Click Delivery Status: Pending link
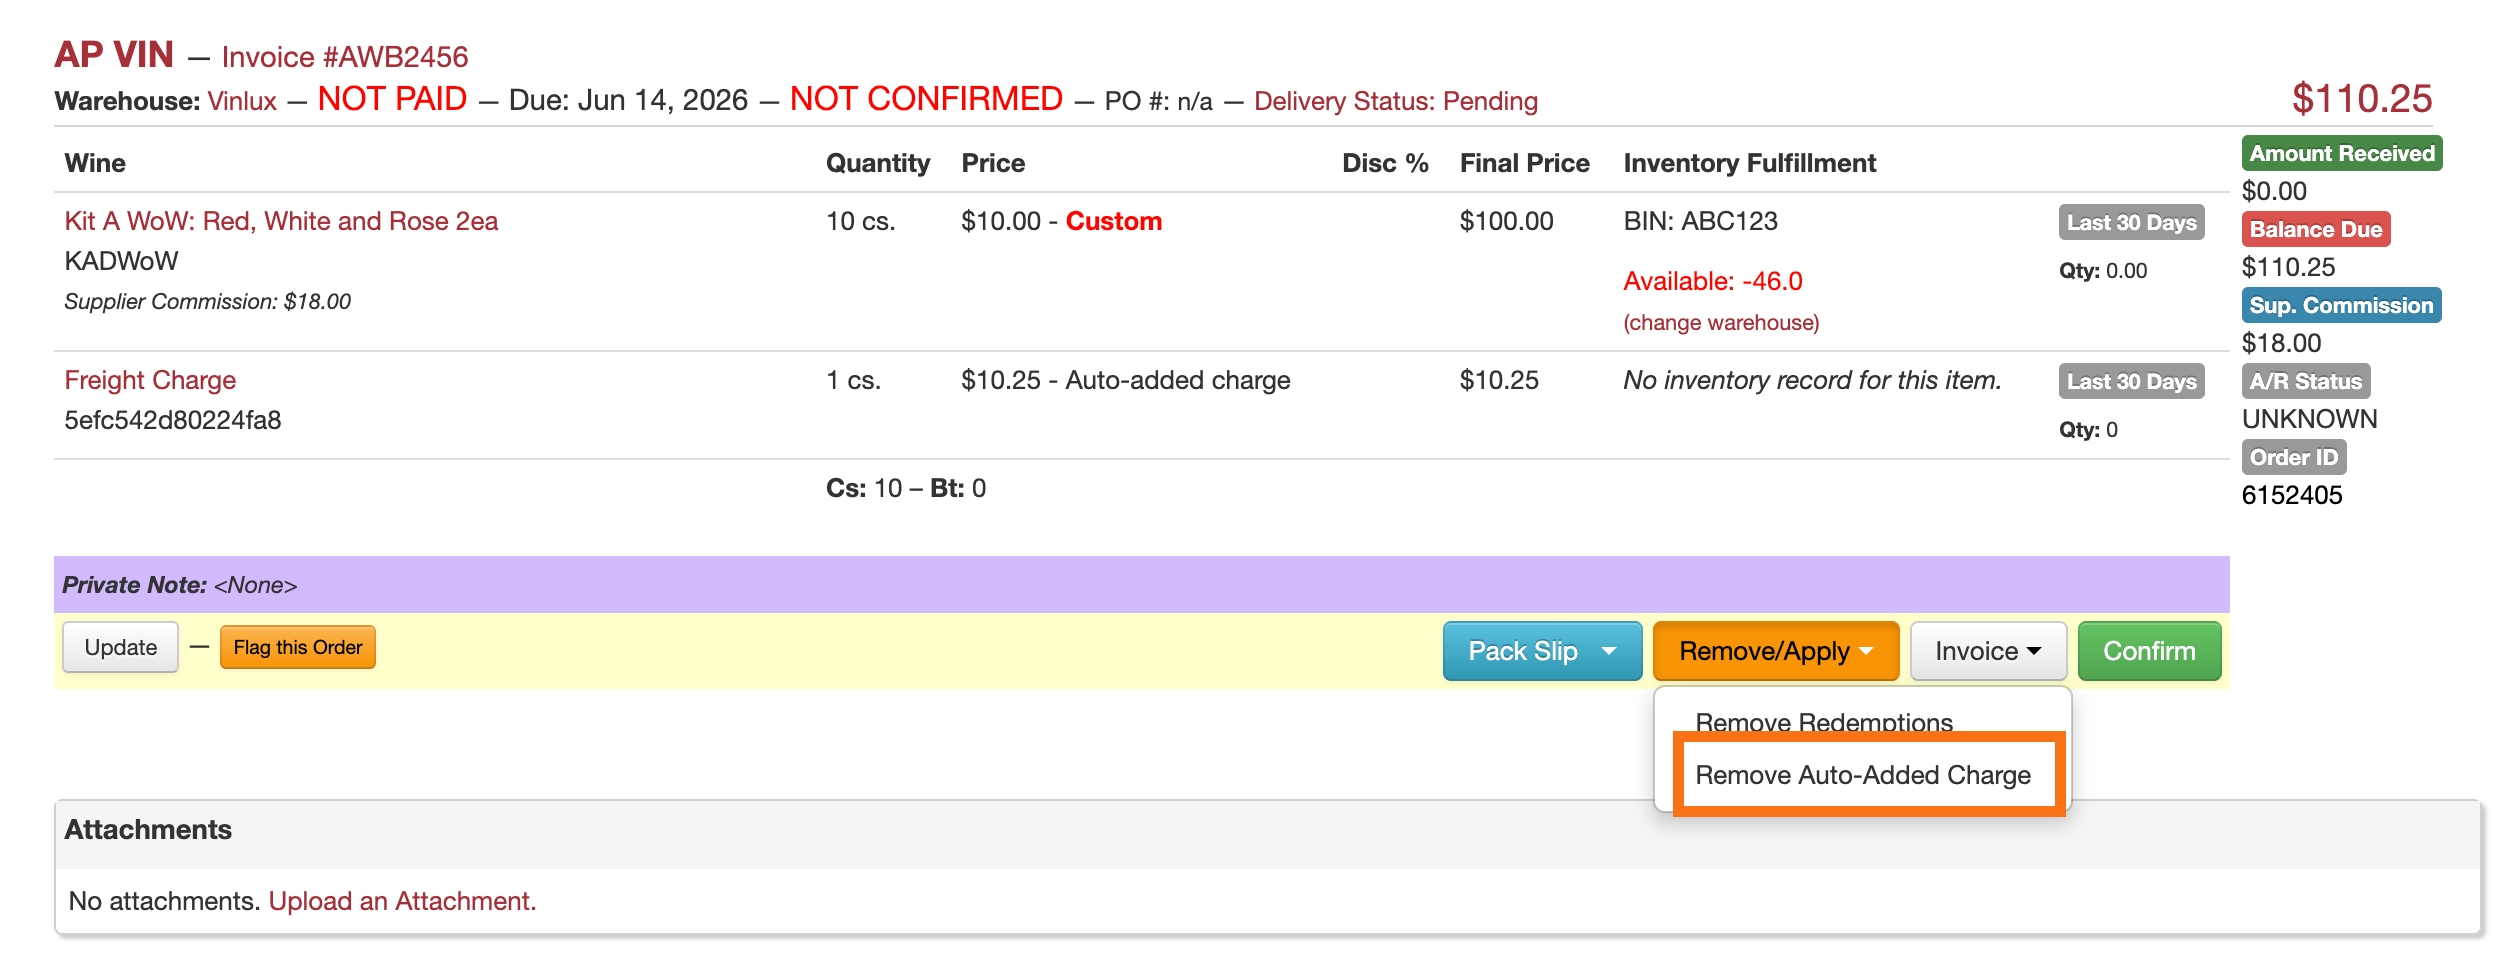 [x=1396, y=101]
